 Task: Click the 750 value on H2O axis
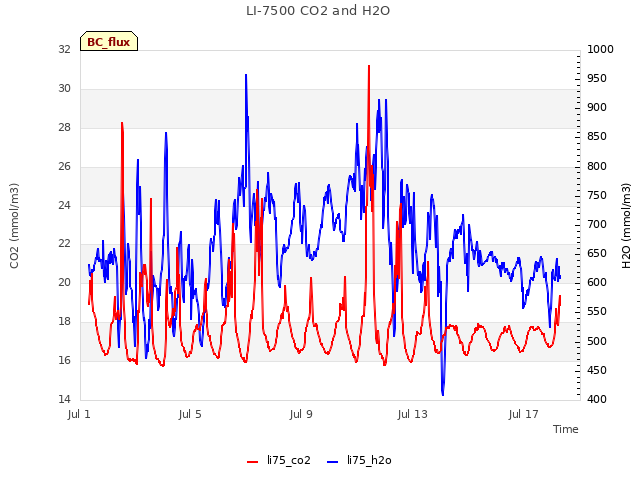tap(597, 195)
